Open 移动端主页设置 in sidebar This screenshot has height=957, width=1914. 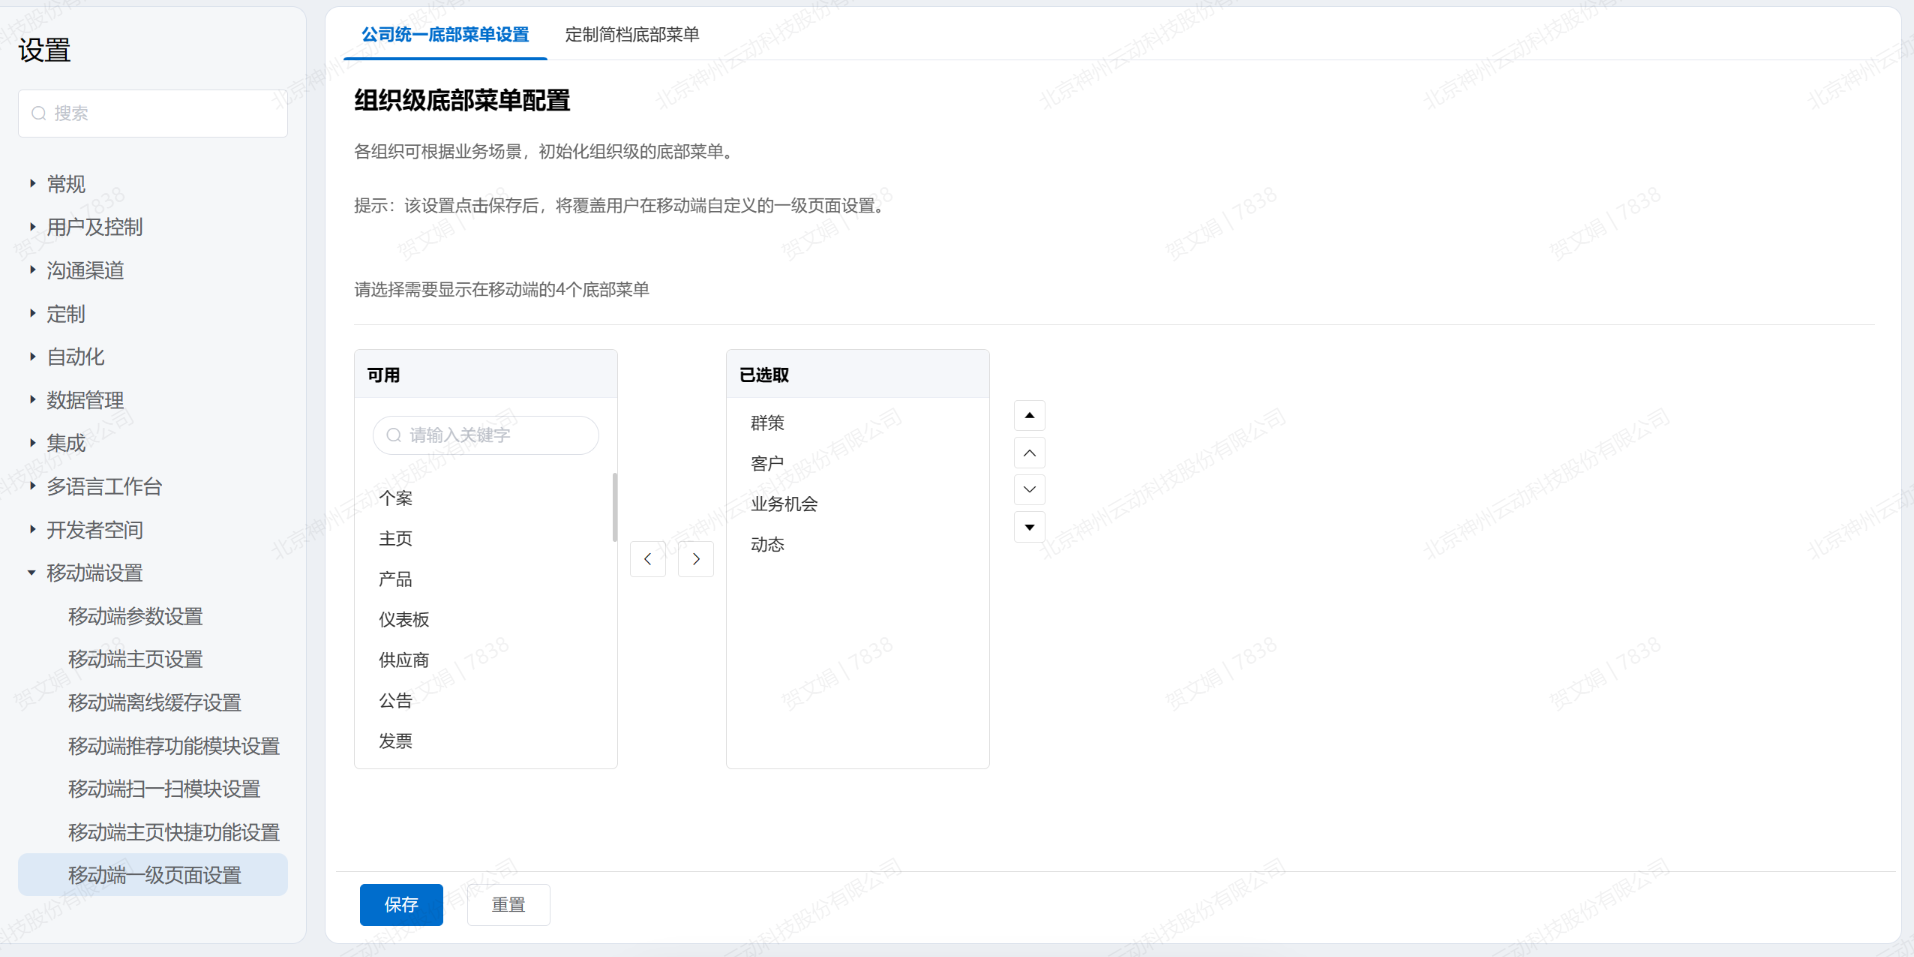tap(135, 660)
